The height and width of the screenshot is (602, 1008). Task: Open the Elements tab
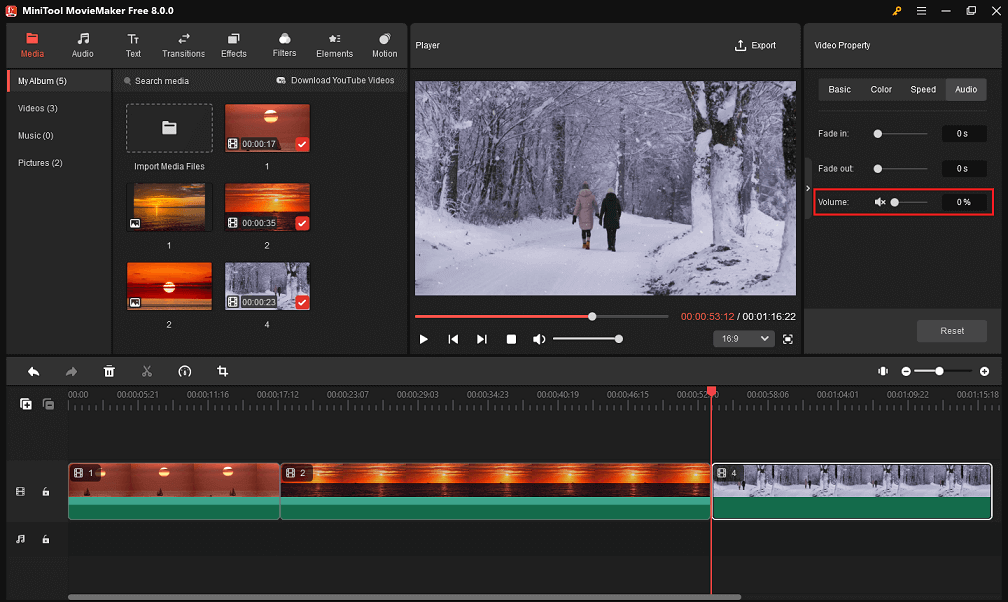(x=334, y=46)
